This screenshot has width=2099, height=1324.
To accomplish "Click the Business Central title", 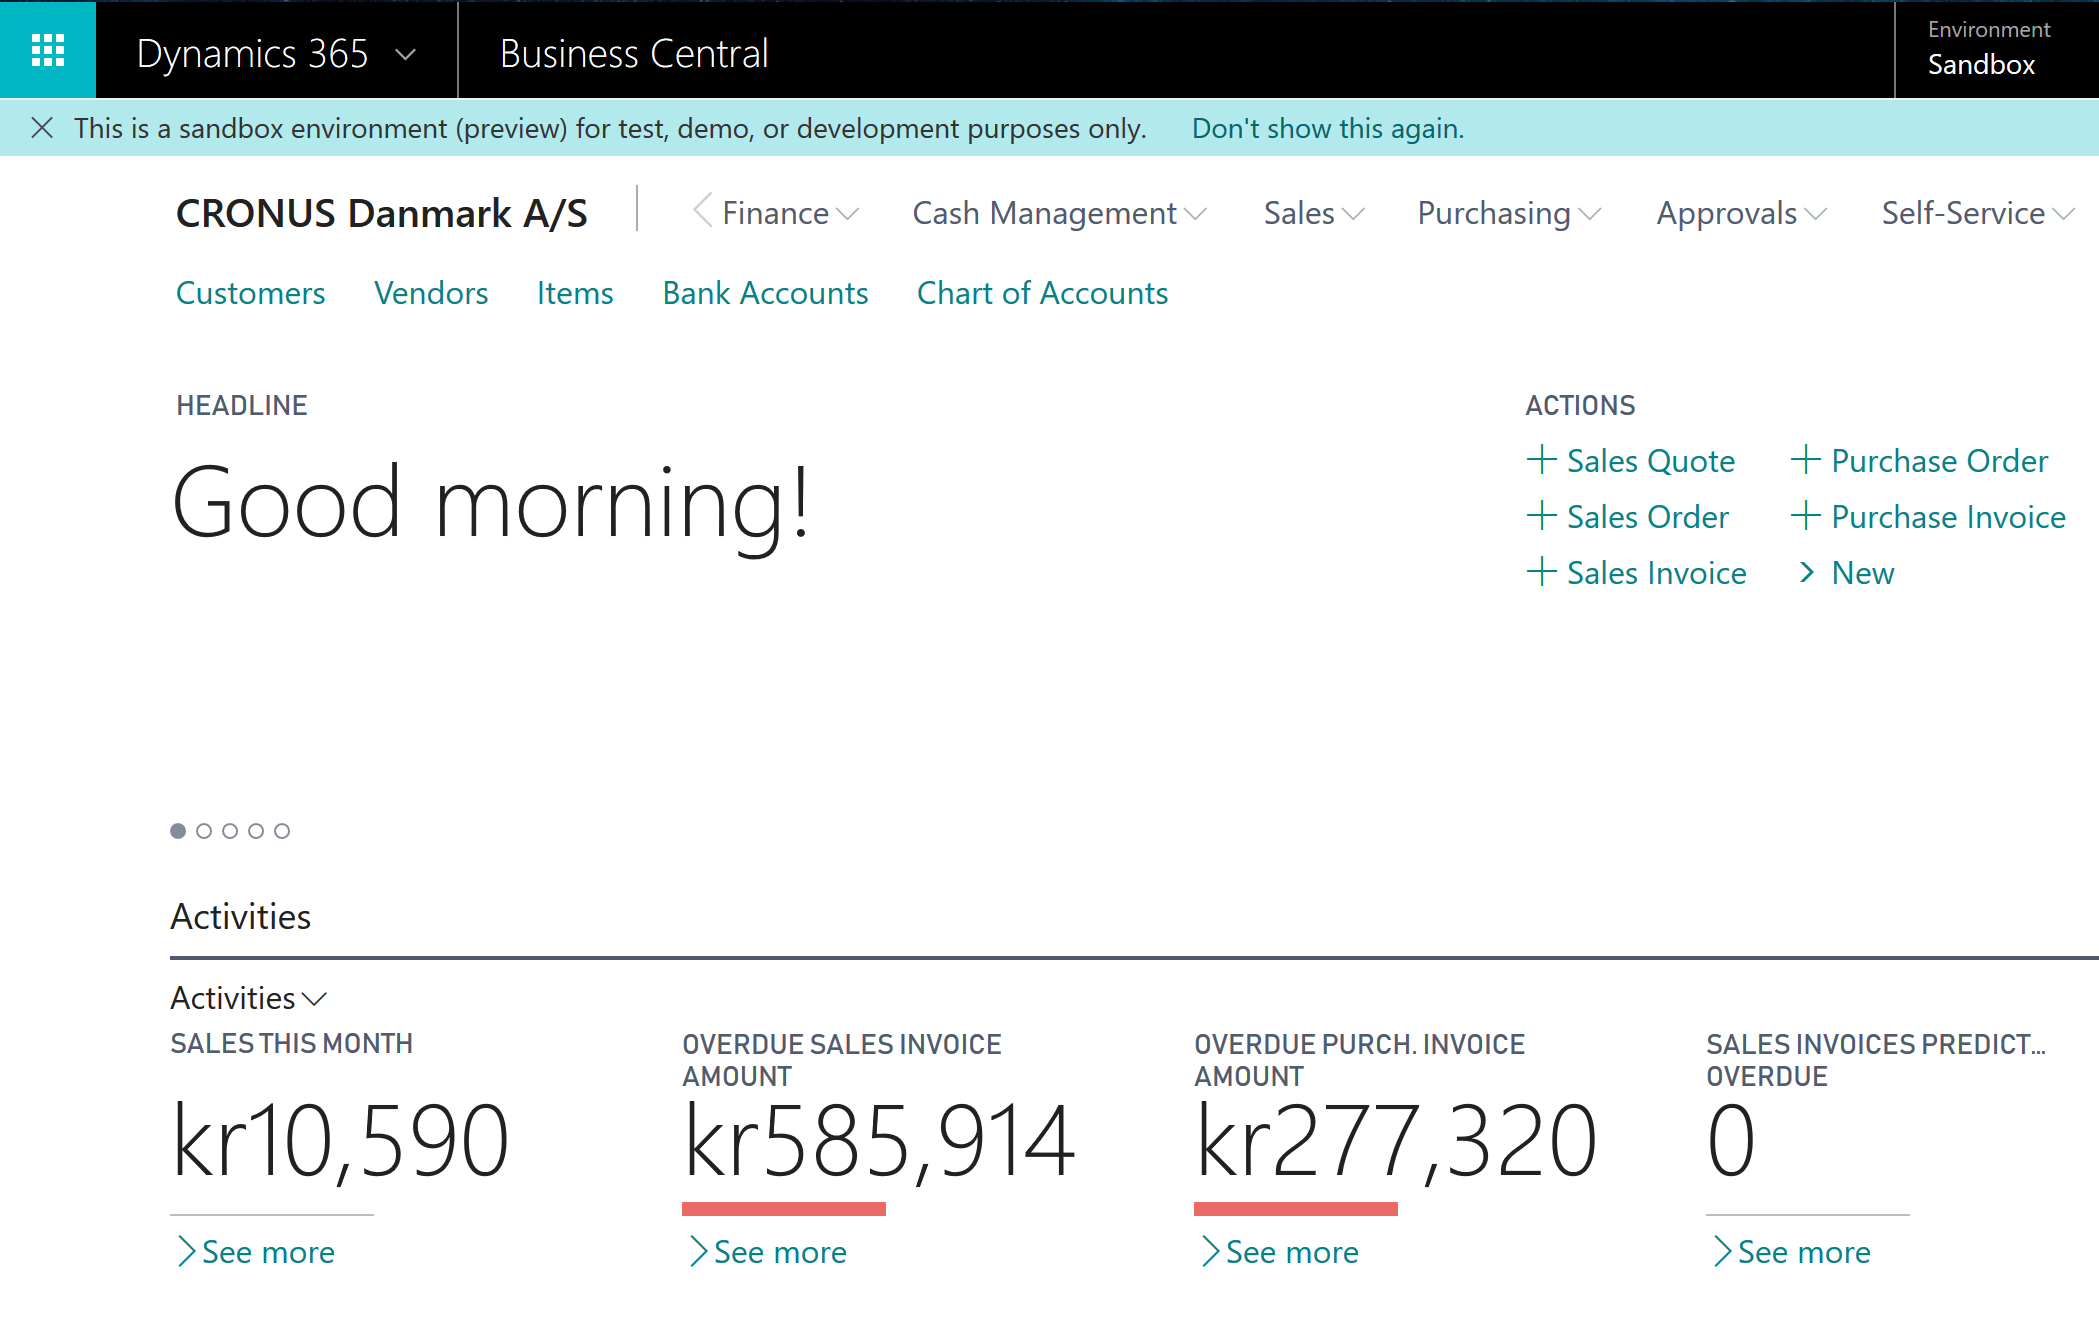I will 634,53.
